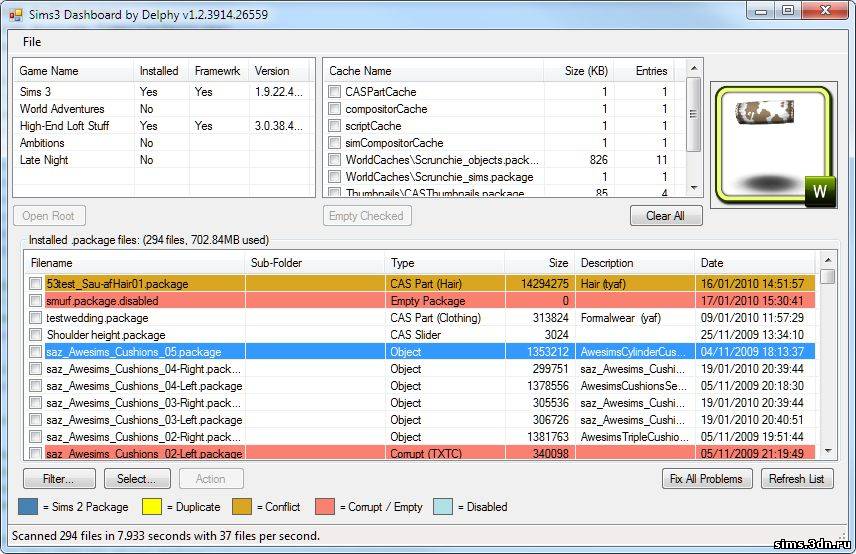The width and height of the screenshot is (856, 554).
Task: Click the Open Root button
Action: point(49,216)
